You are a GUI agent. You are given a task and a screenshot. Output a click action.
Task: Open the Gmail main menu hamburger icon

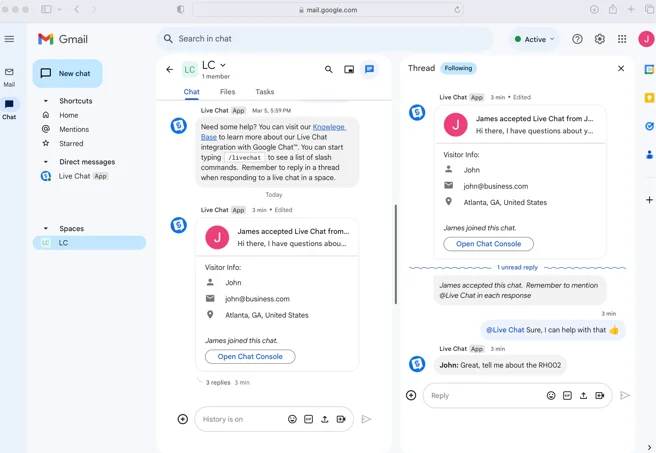[x=10, y=39]
